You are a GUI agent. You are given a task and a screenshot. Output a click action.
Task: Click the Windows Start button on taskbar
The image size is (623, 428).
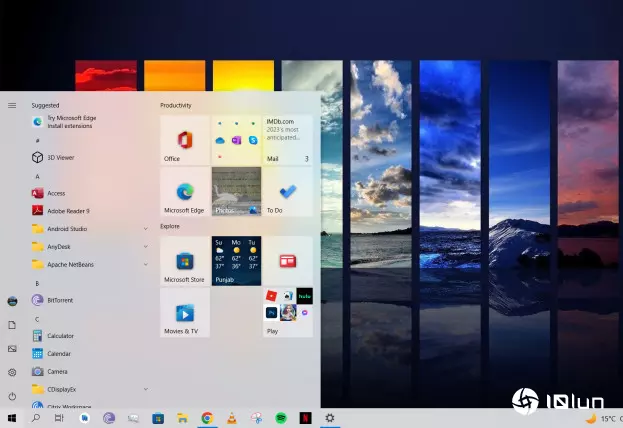[12, 418]
